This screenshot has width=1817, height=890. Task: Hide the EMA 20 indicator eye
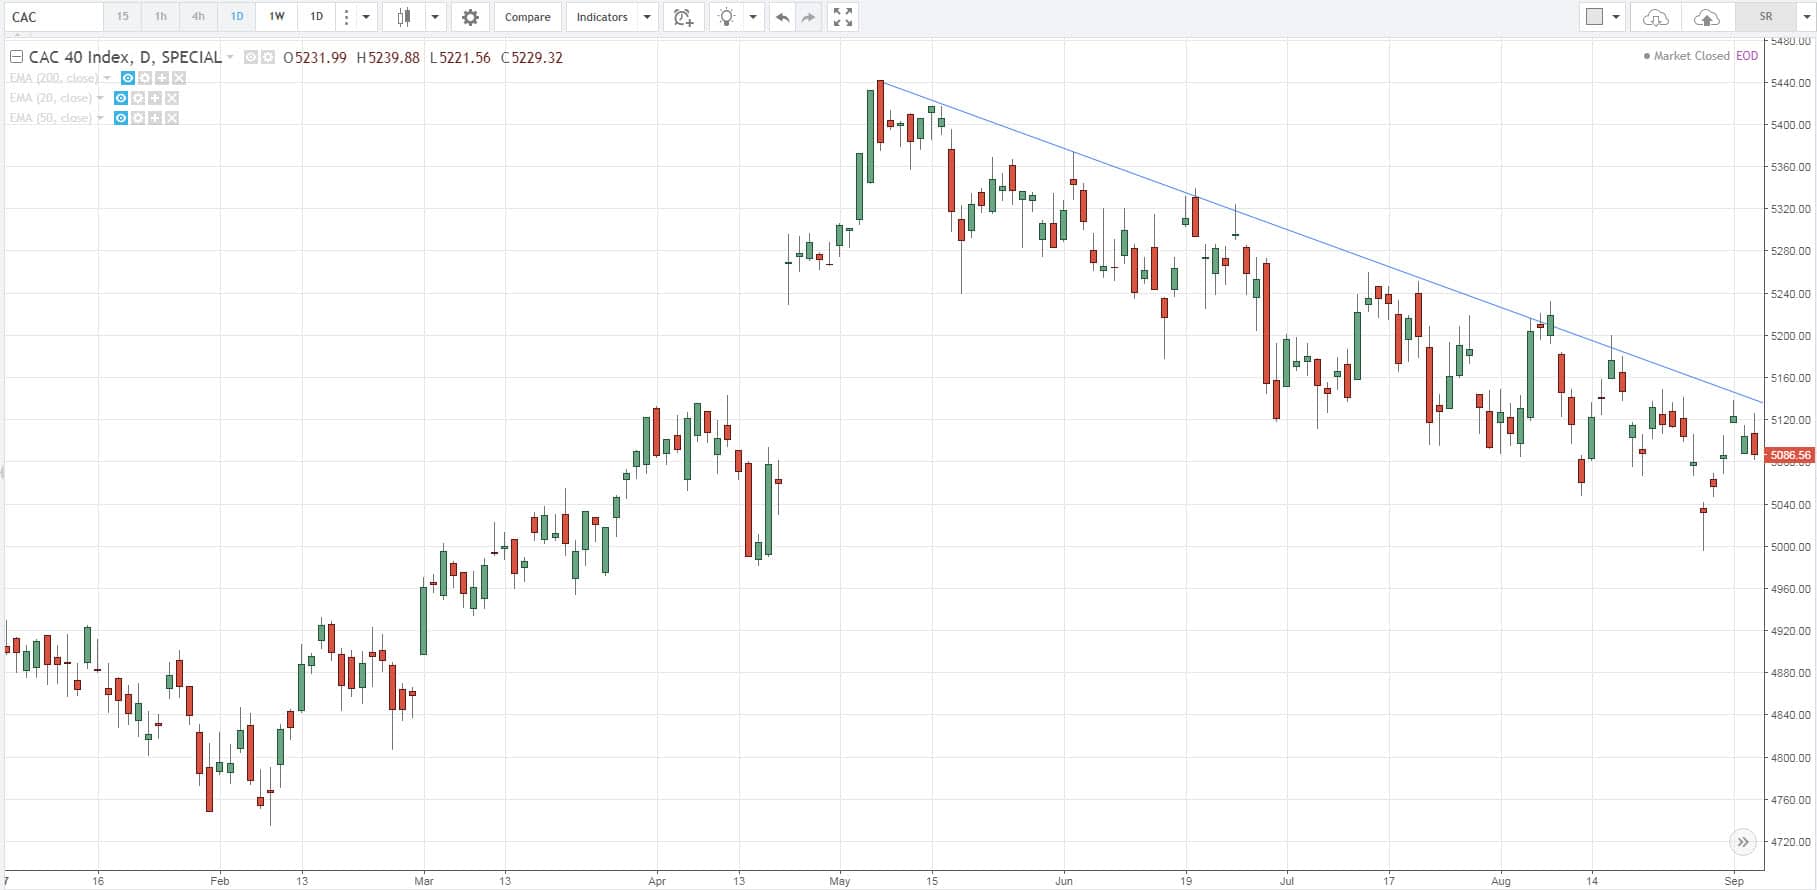[x=121, y=98]
